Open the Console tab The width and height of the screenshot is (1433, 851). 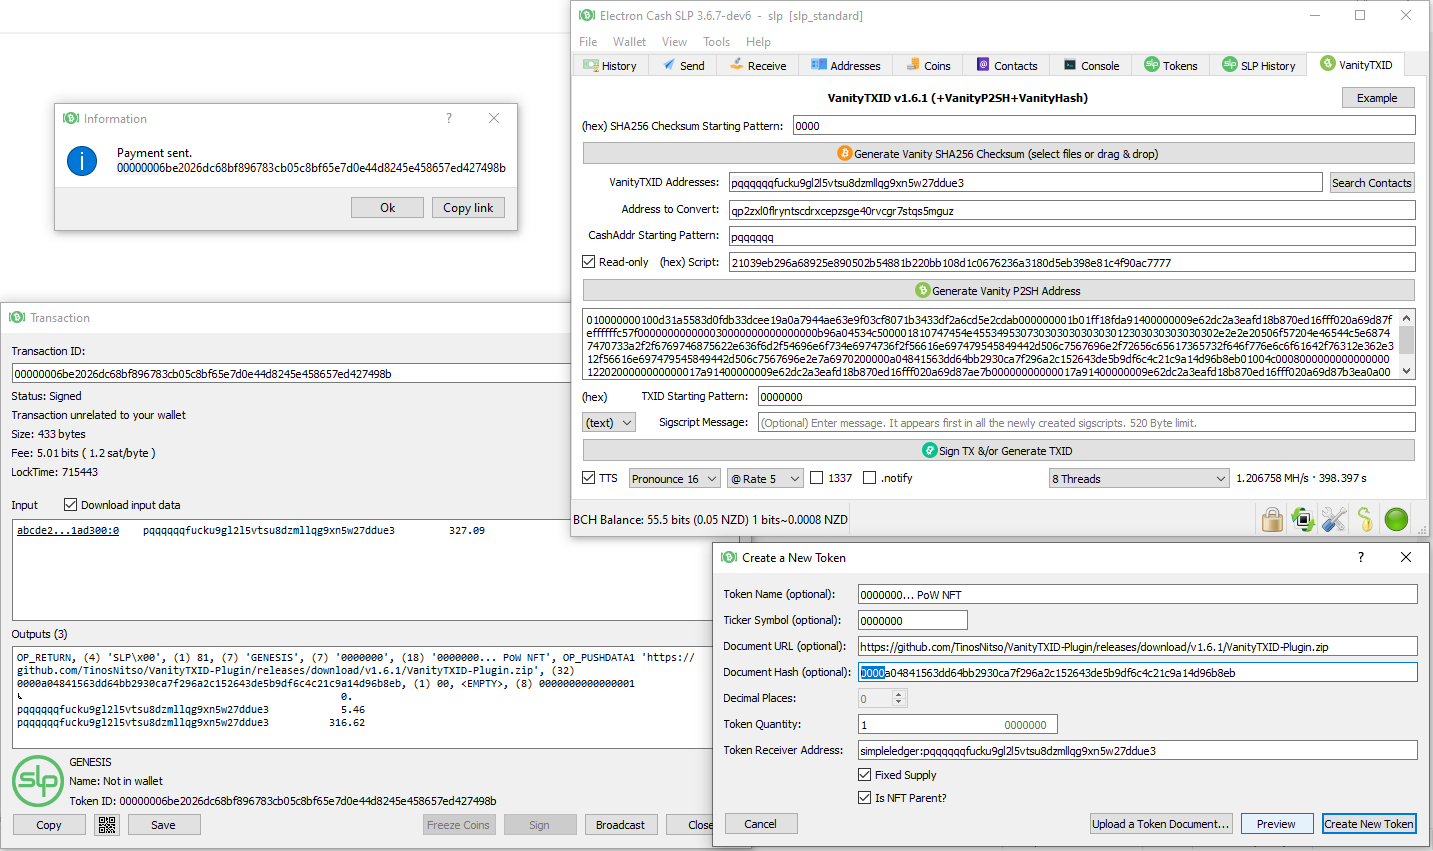click(1091, 65)
